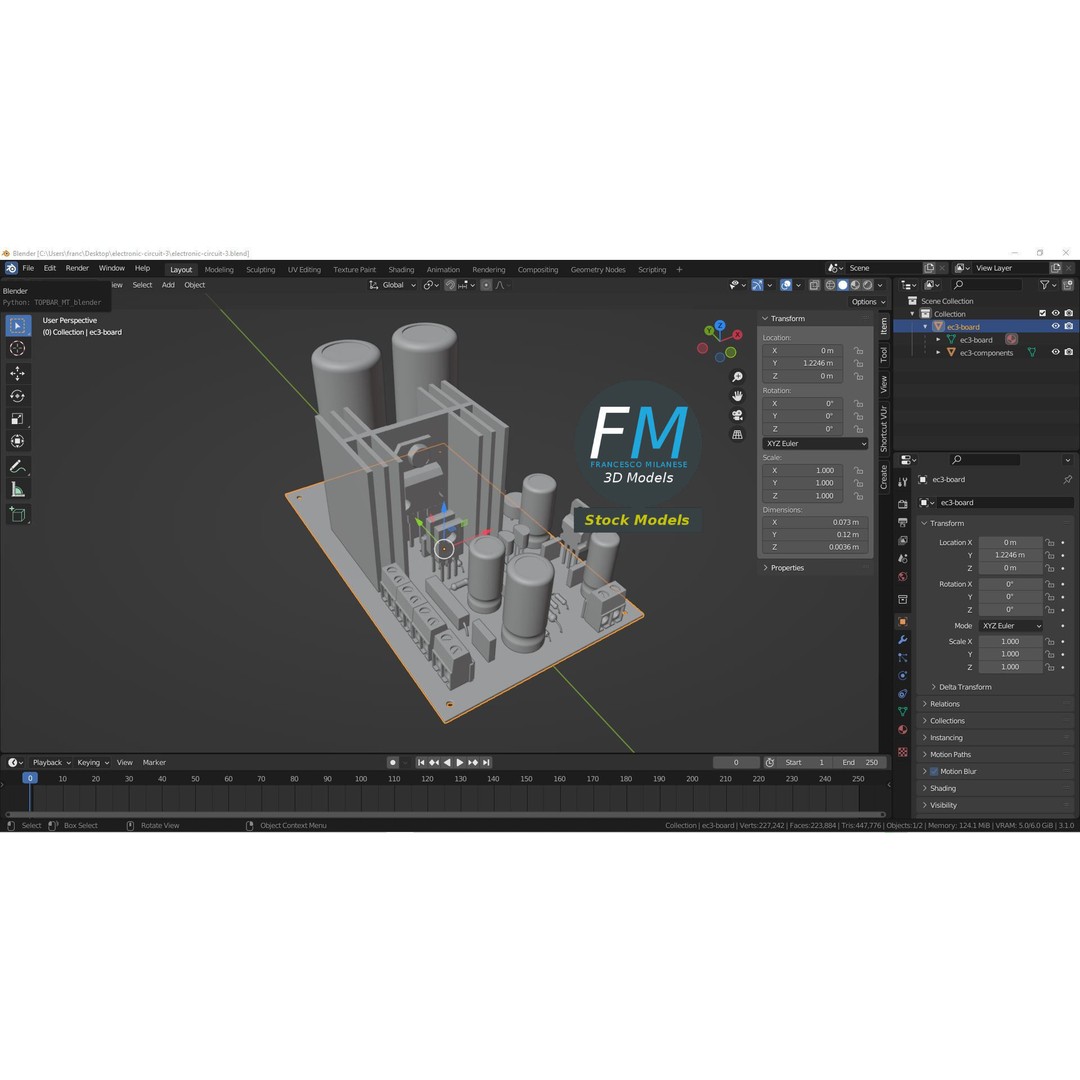The image size is (1080, 1080).
Task: Open rotation Mode dropdown in Properties
Action: [x=1010, y=626]
